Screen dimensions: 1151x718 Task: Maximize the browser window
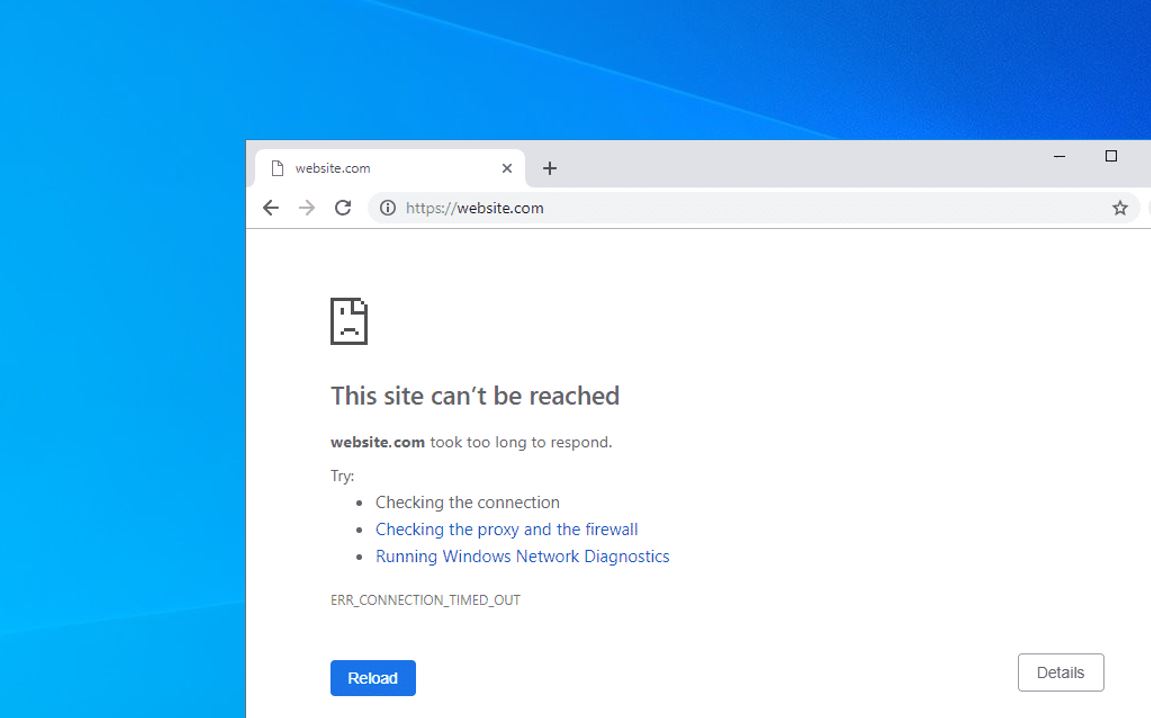click(x=1110, y=157)
